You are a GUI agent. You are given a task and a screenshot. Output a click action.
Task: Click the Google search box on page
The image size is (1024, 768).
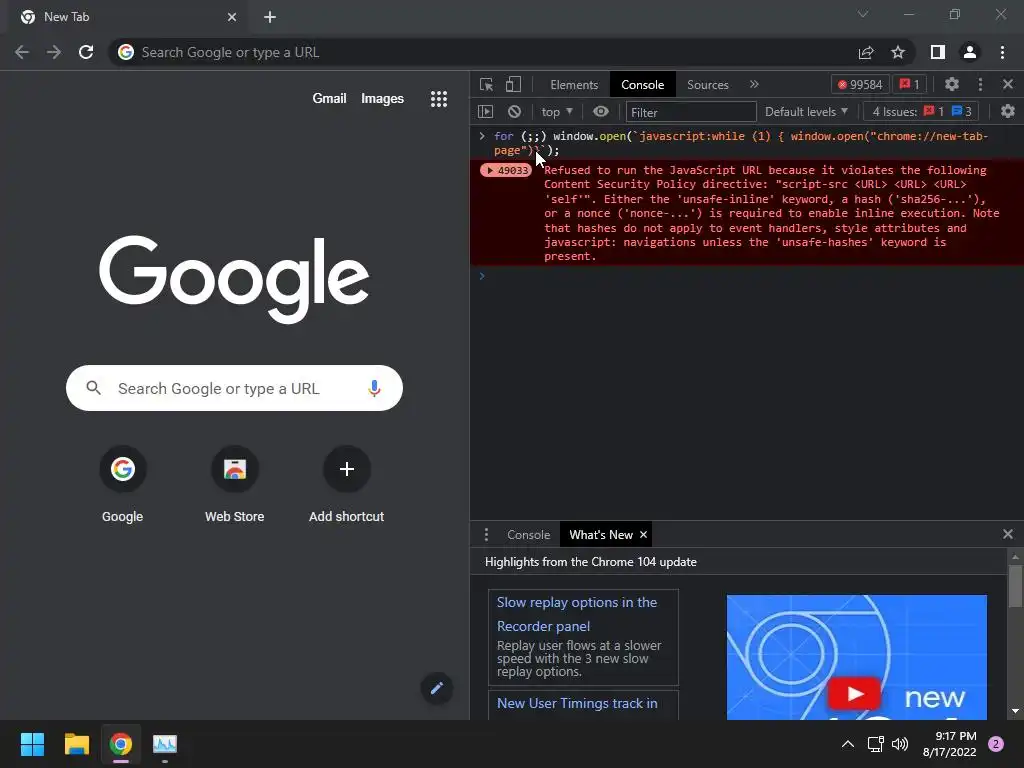pyautogui.click(x=234, y=389)
